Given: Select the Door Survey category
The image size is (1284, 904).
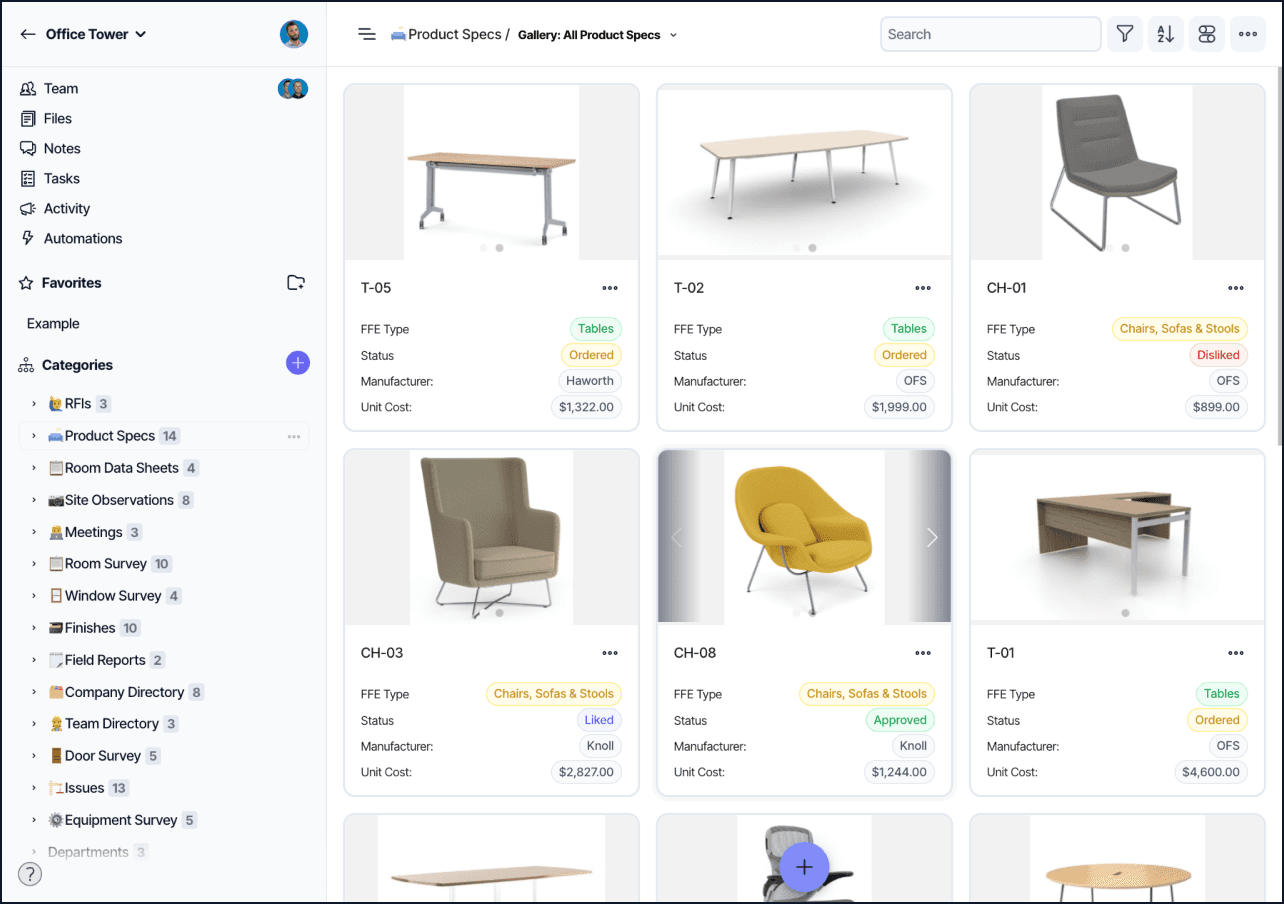Looking at the screenshot, I should pyautogui.click(x=103, y=756).
